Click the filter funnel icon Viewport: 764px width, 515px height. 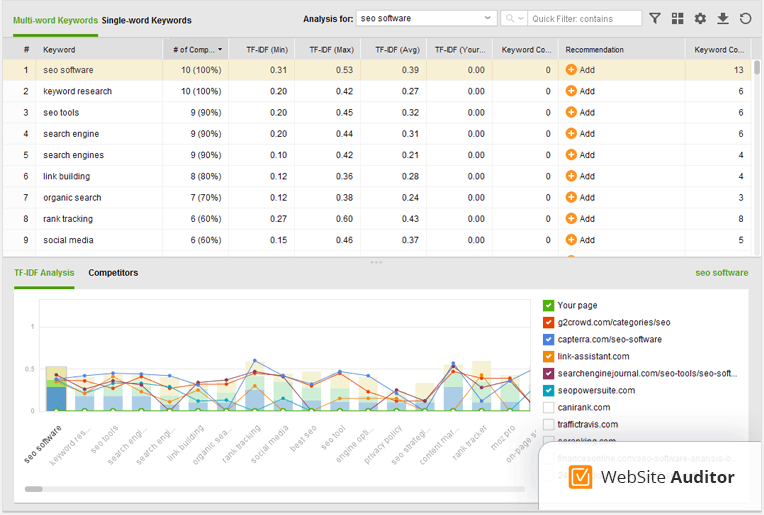tap(655, 19)
